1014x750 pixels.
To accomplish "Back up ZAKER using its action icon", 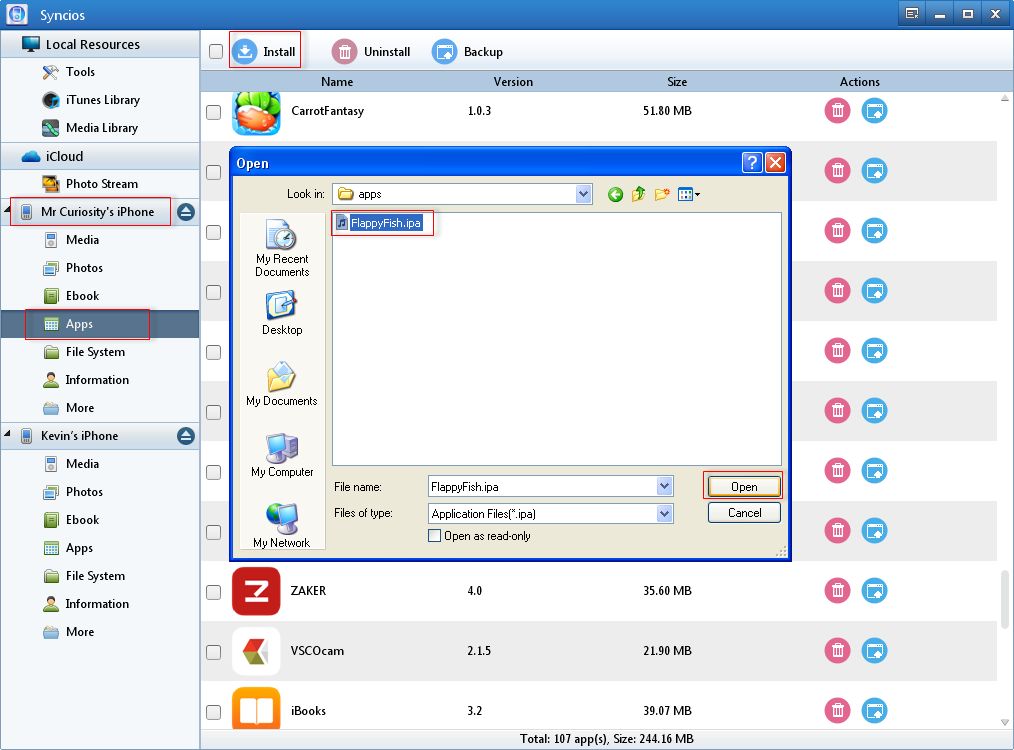I will [874, 590].
